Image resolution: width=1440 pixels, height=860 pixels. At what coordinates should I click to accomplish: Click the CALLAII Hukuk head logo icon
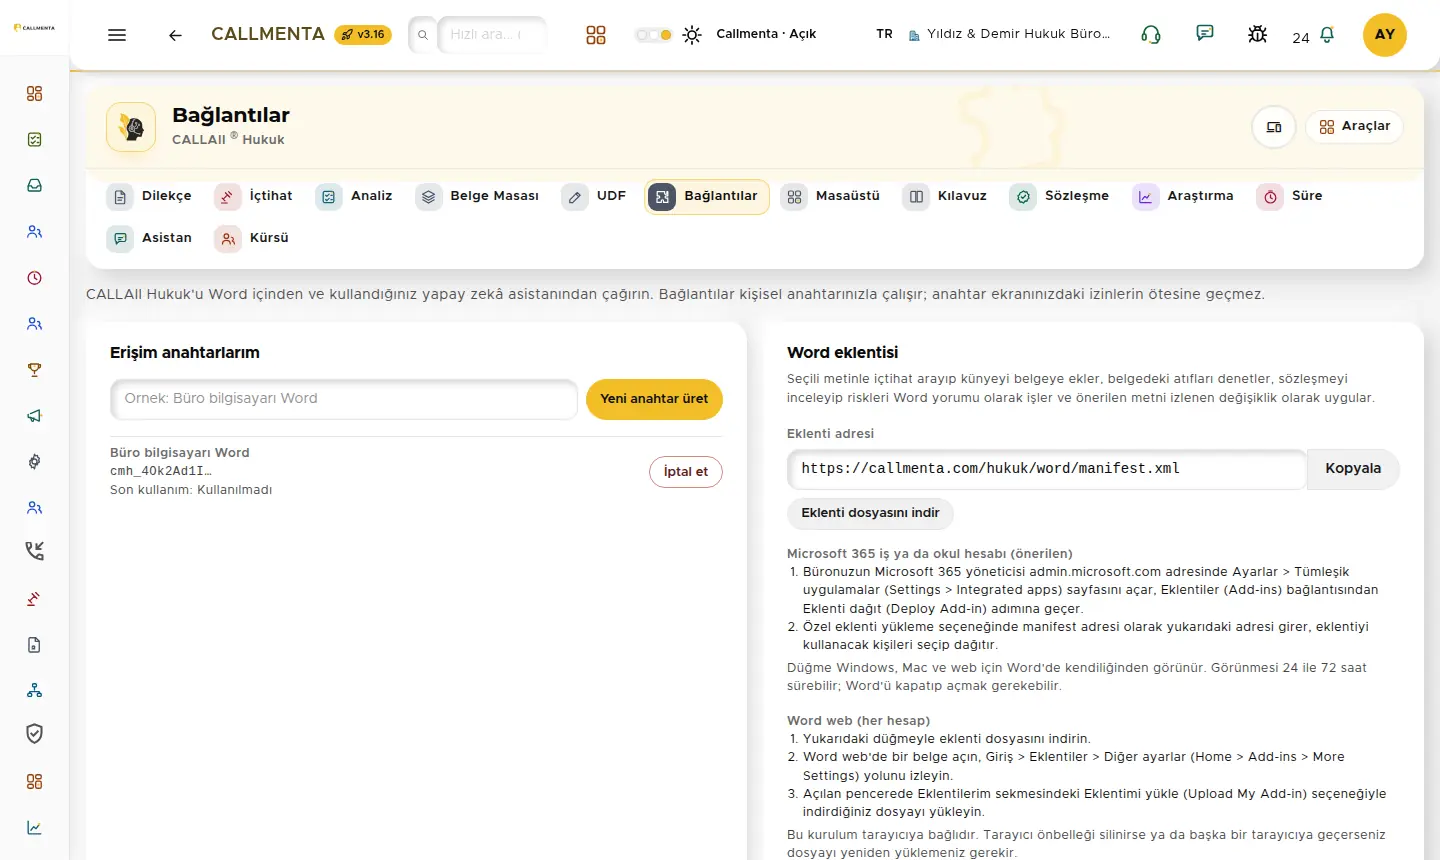pyautogui.click(x=131, y=127)
